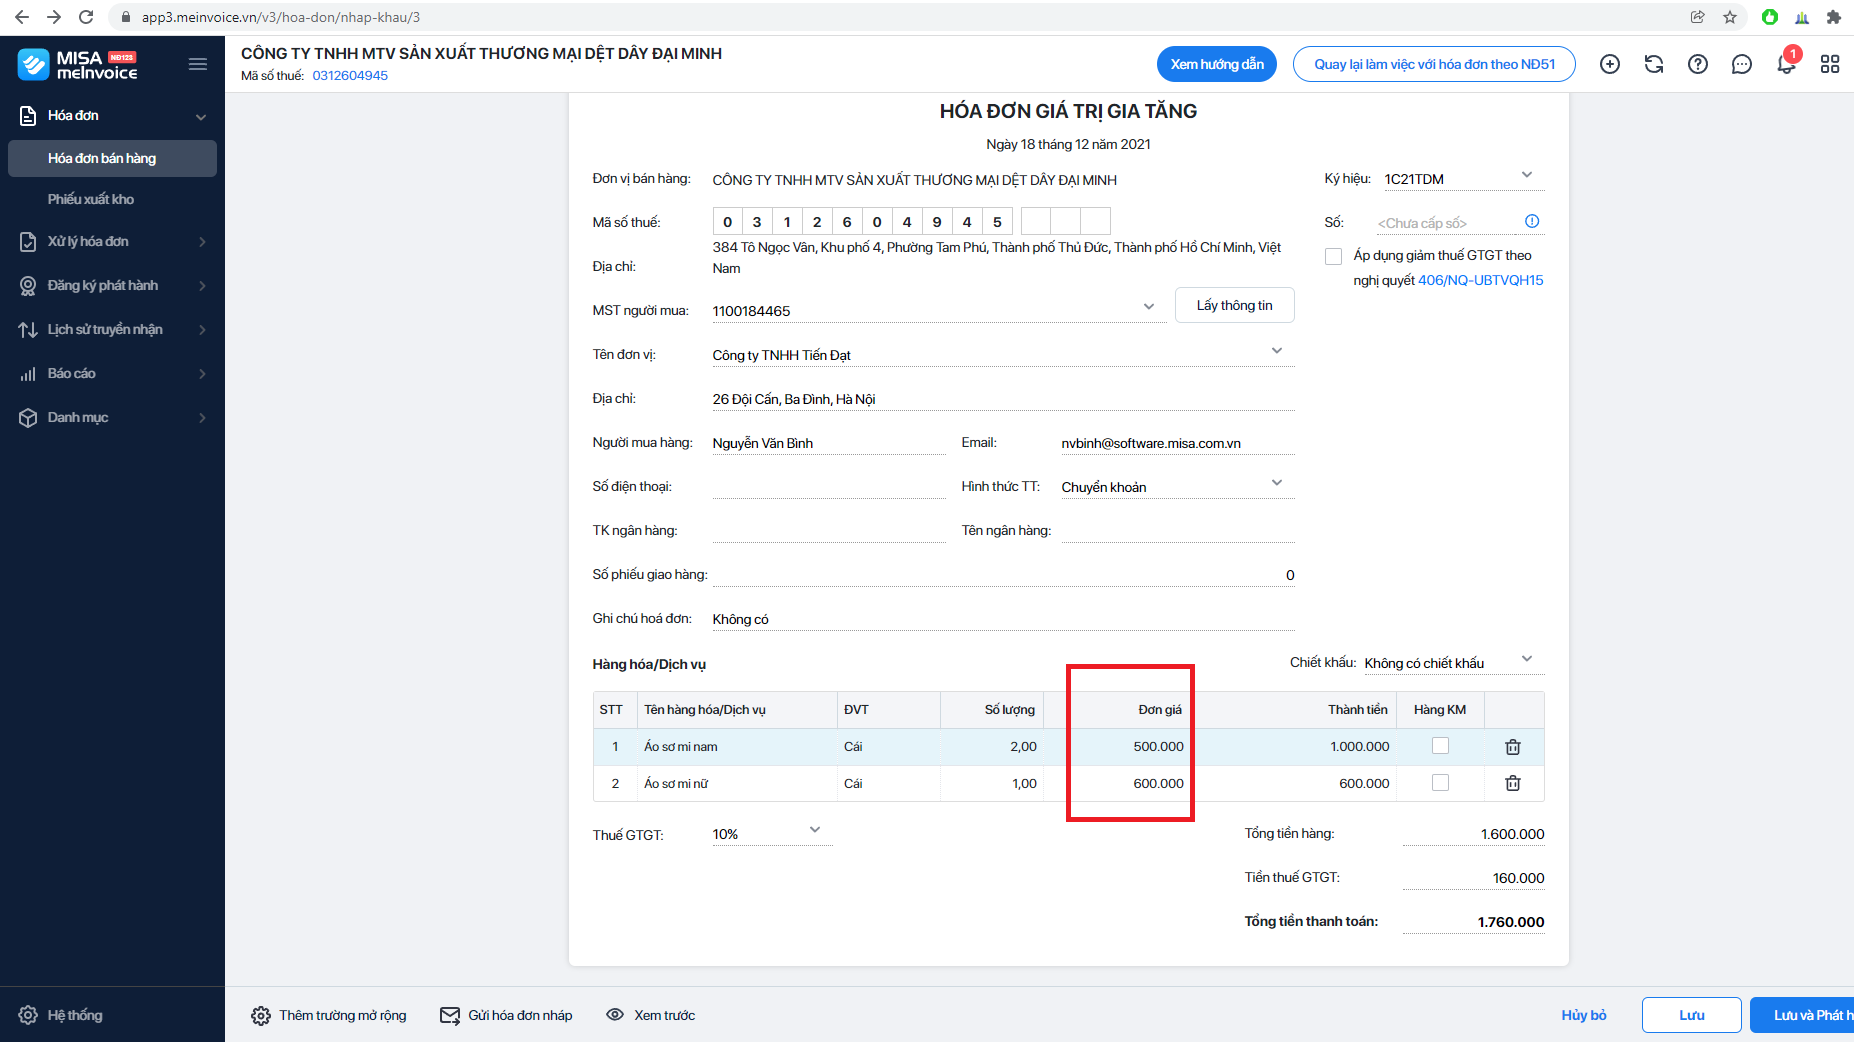Click Hủy bỏ link

(x=1584, y=1015)
